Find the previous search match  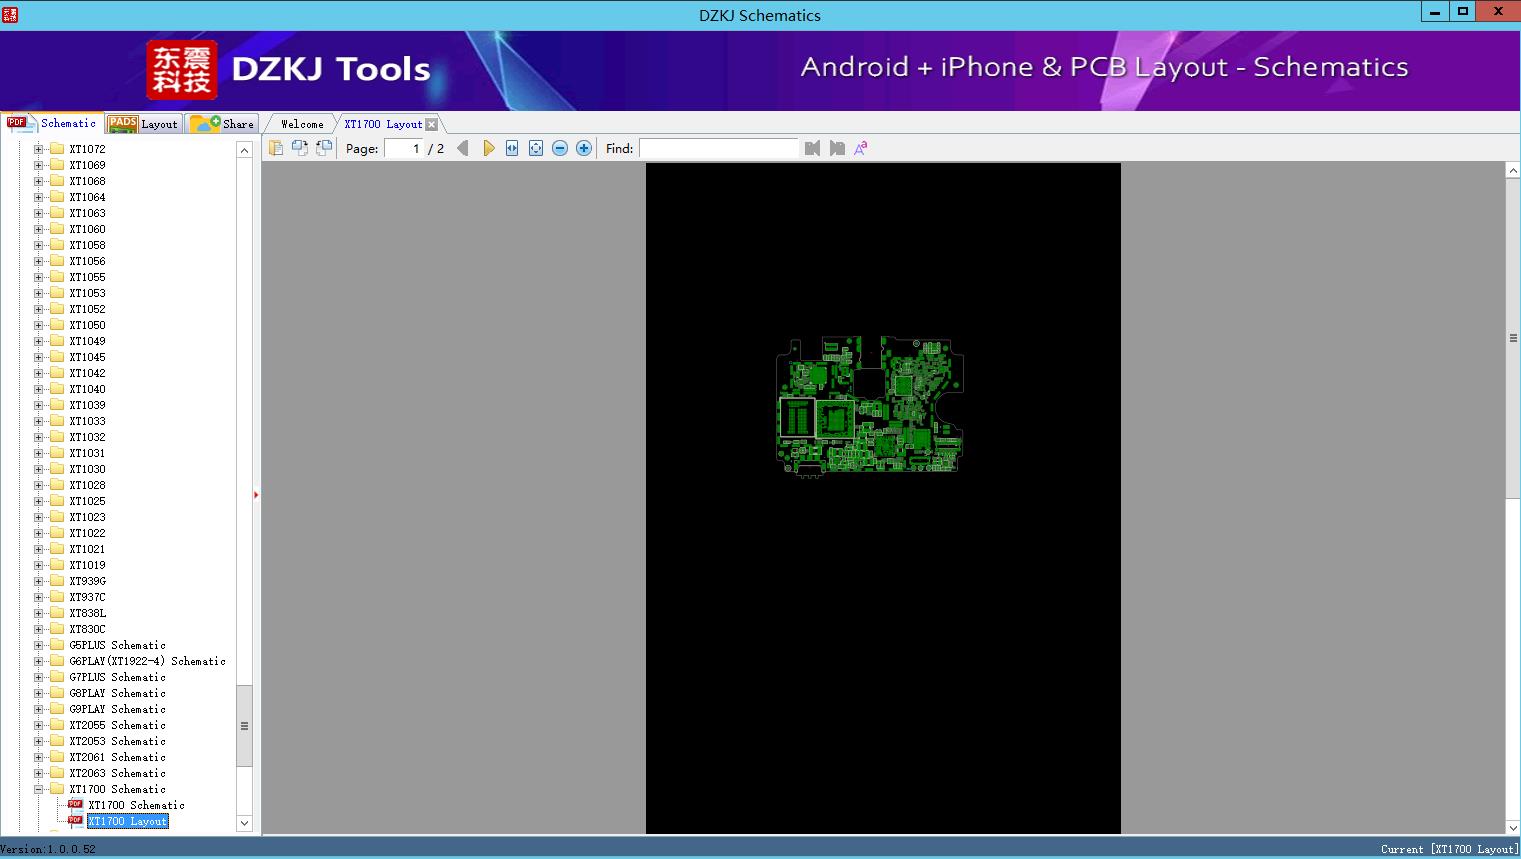(812, 148)
